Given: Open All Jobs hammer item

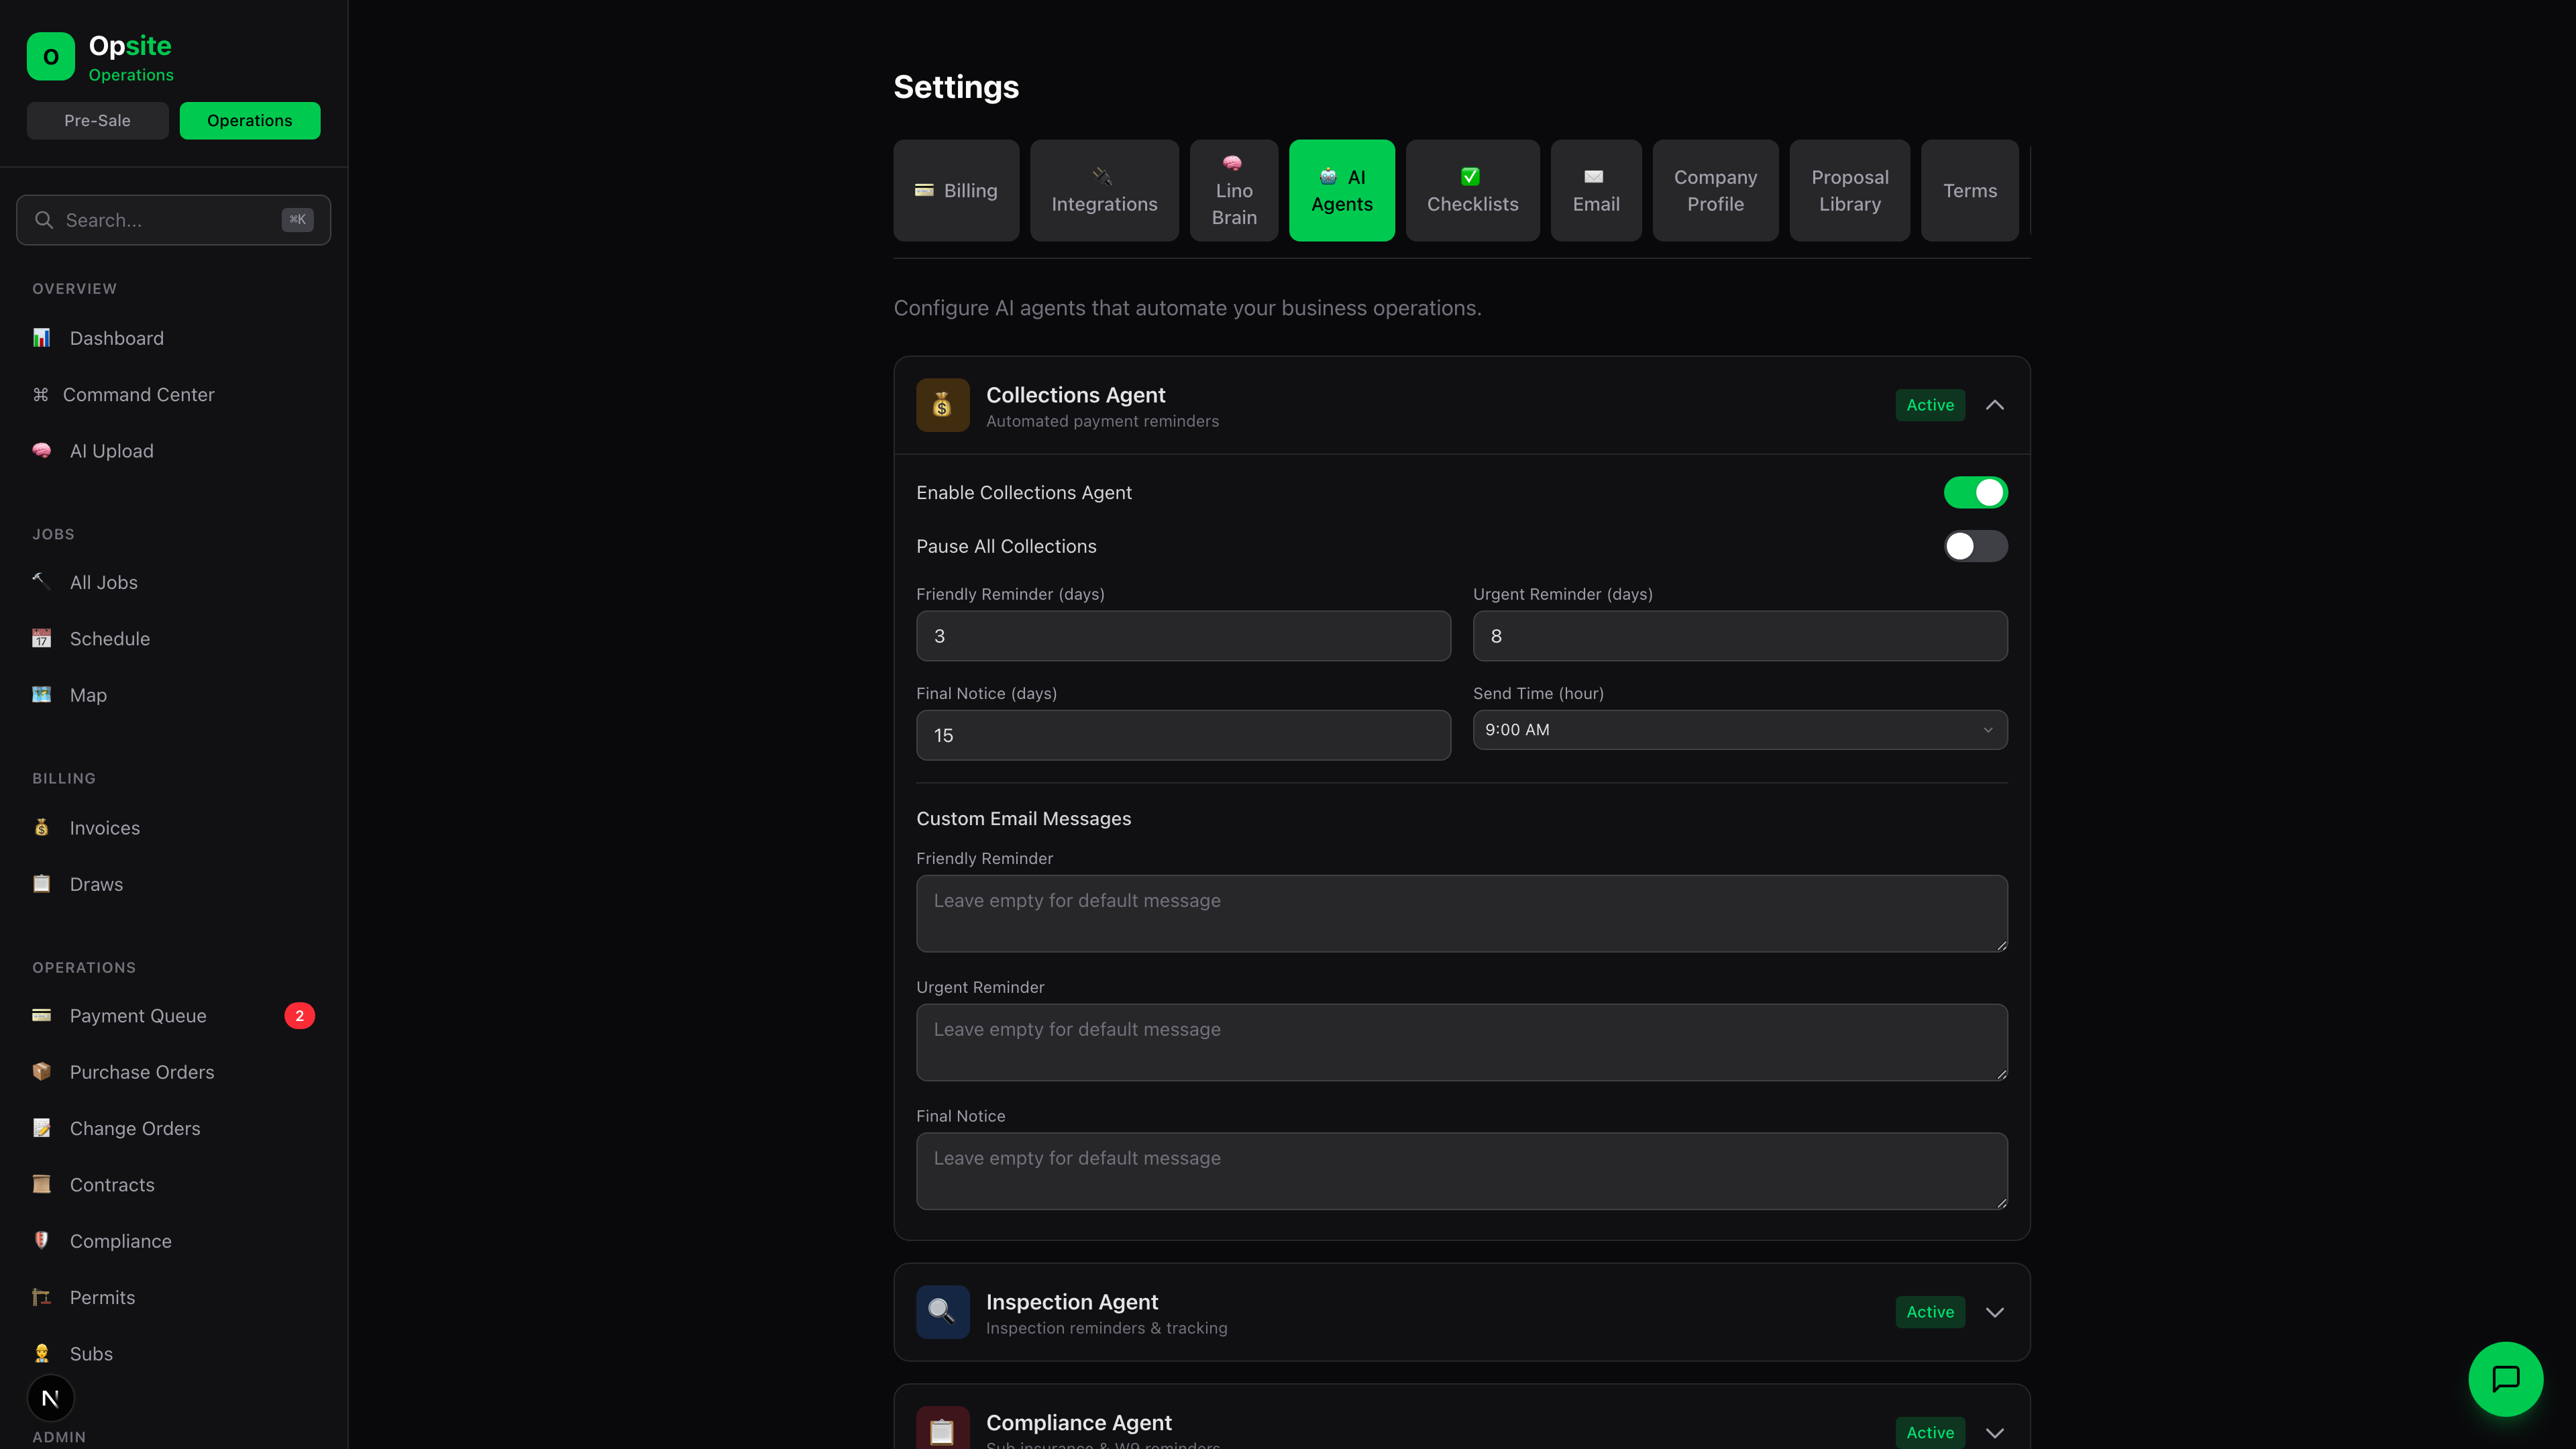Looking at the screenshot, I should point(173,582).
